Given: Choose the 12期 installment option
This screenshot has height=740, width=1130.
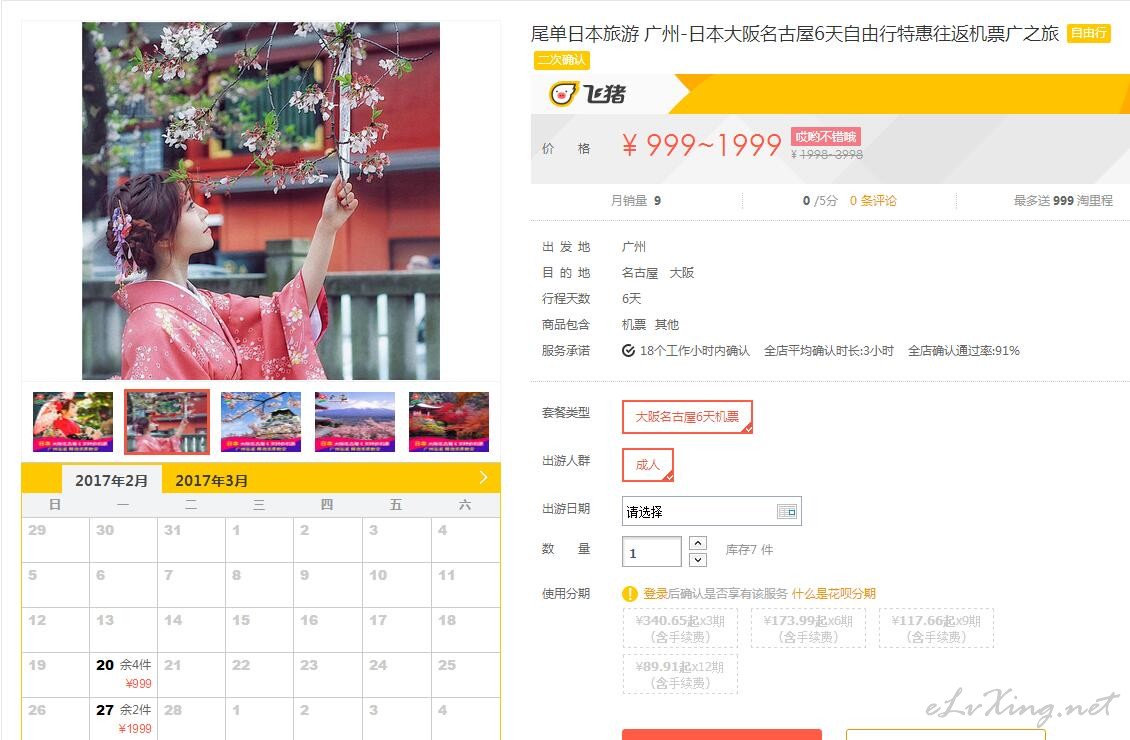Looking at the screenshot, I should pyautogui.click(x=680, y=674).
